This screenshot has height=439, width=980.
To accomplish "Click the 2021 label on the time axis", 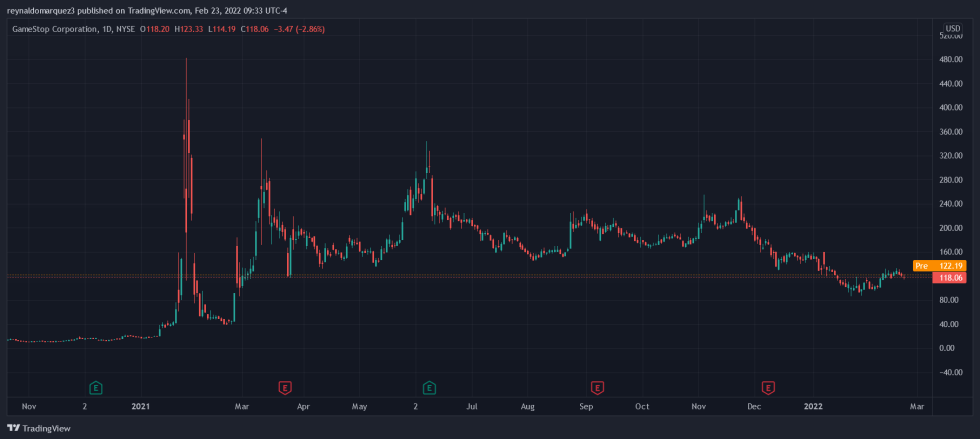I will 141,407.
